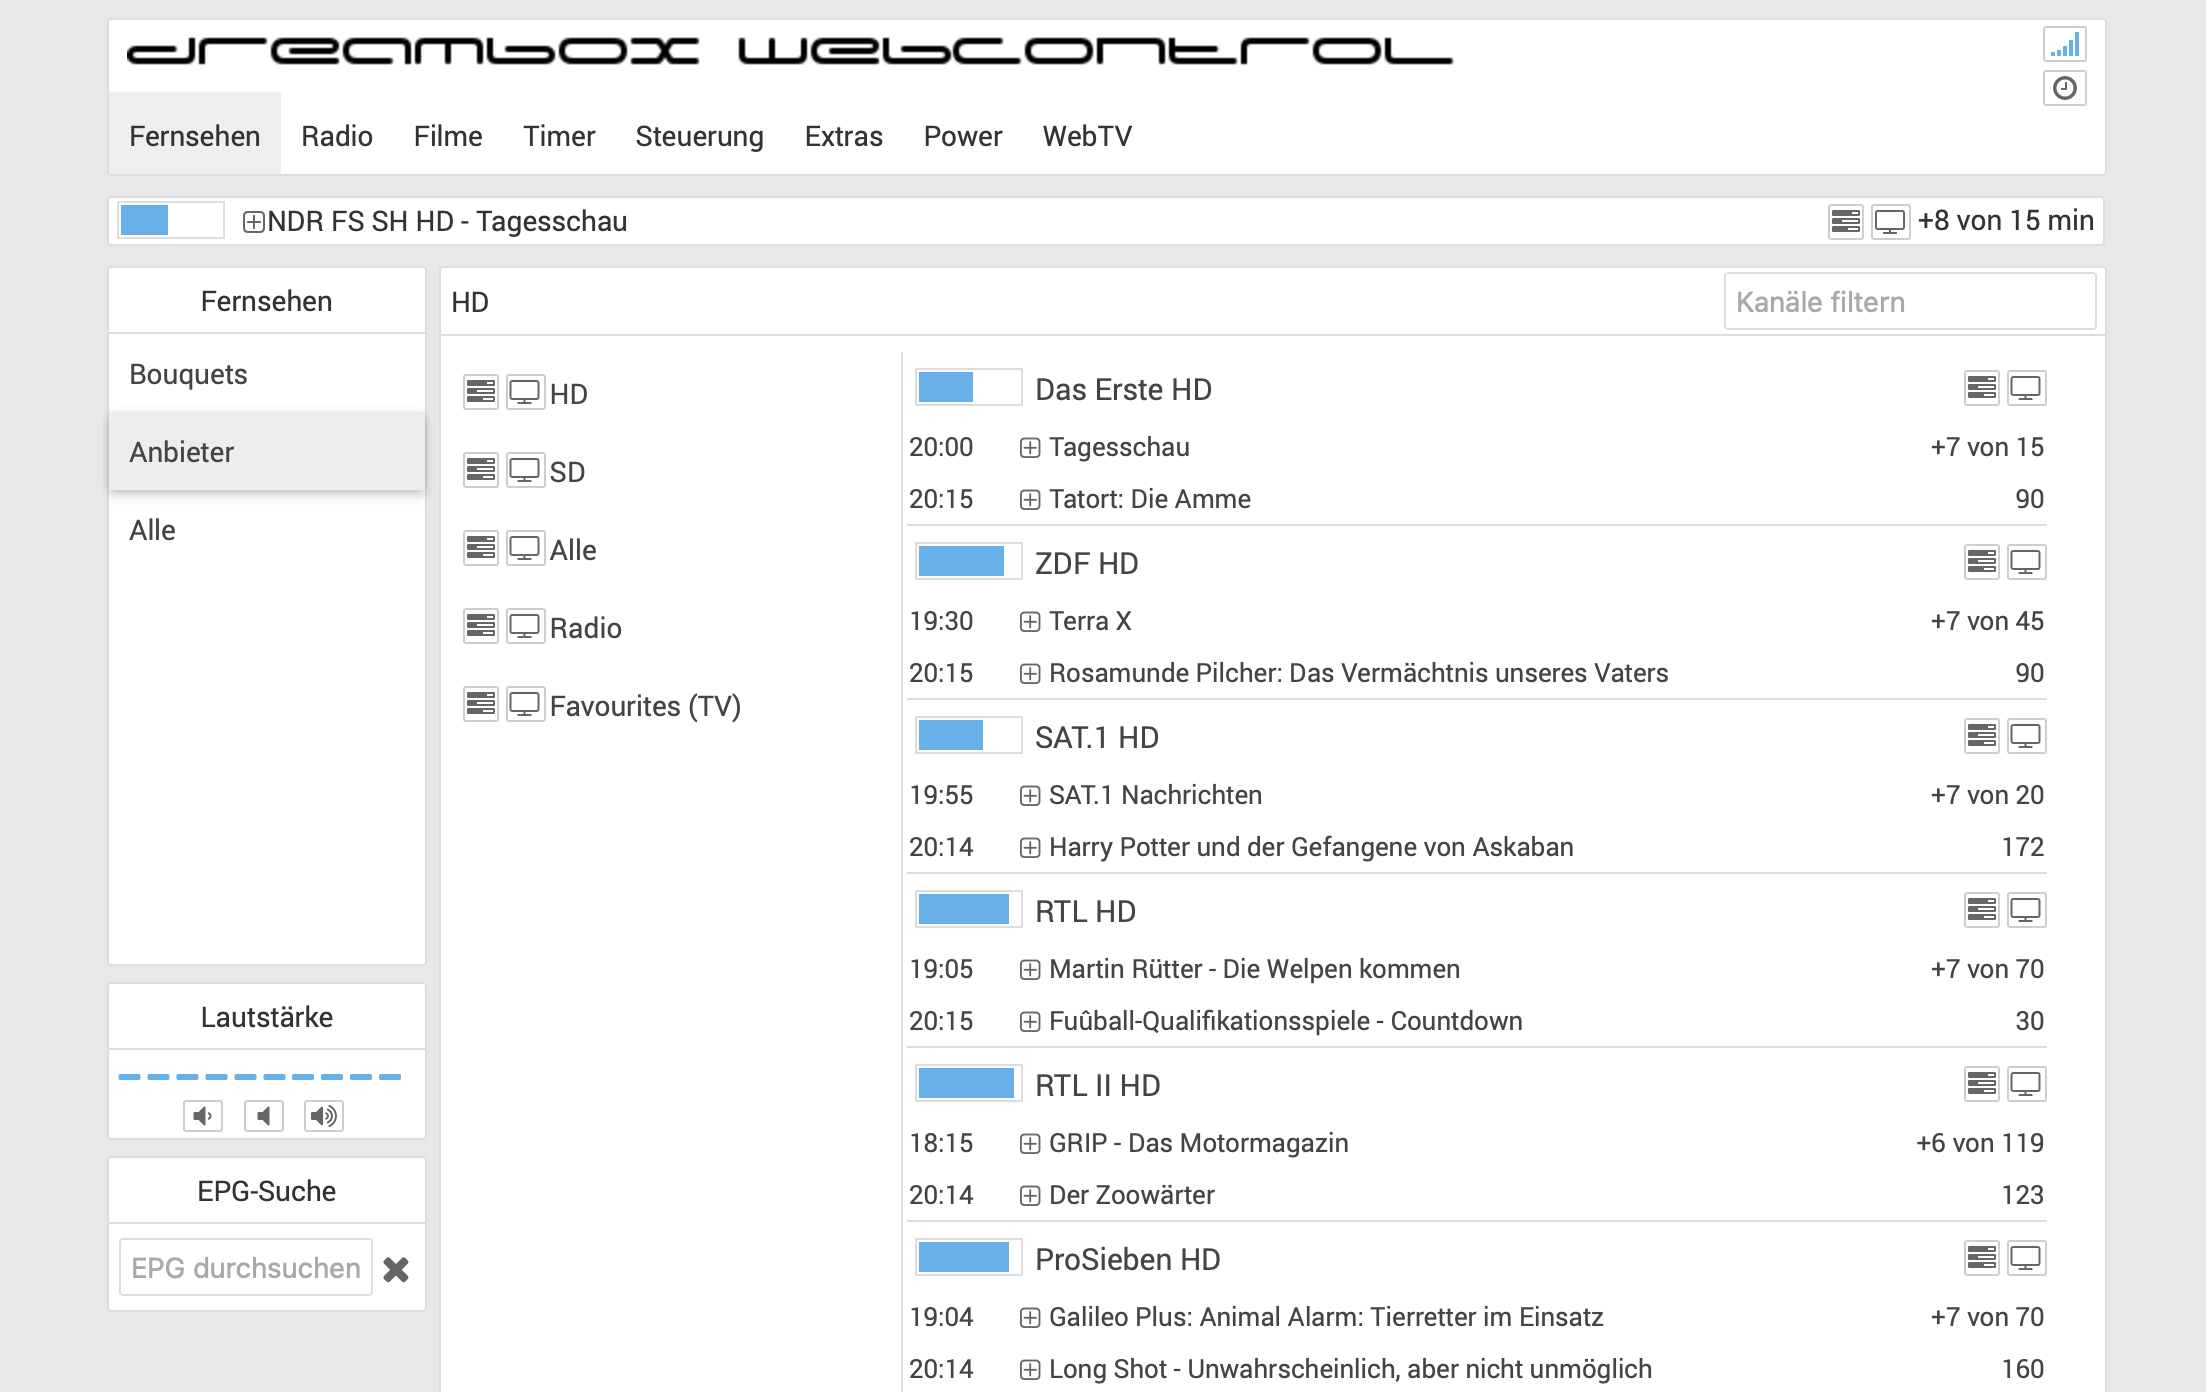The height and width of the screenshot is (1392, 2206).
Task: Focus the Kanäle filtern input field
Action: [x=1909, y=302]
